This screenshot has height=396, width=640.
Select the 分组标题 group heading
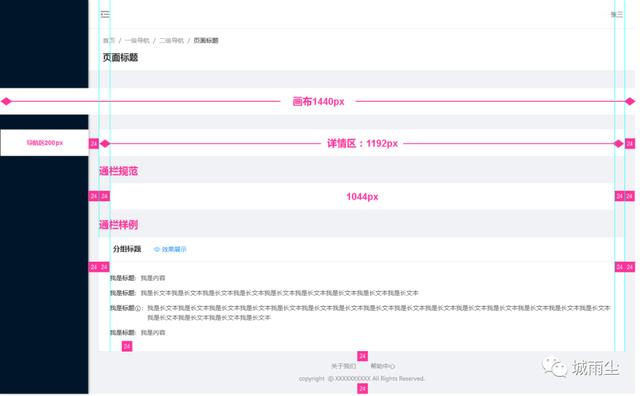tap(127, 249)
